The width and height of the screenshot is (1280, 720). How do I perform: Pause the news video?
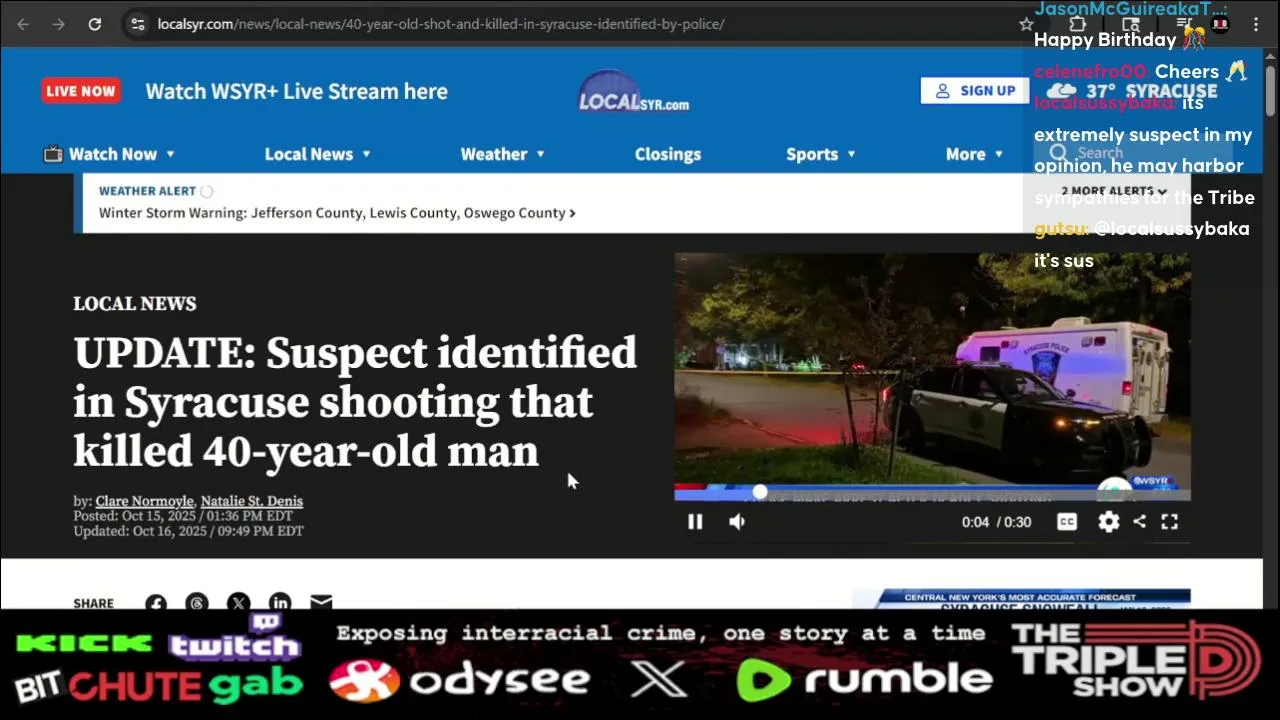tap(695, 522)
